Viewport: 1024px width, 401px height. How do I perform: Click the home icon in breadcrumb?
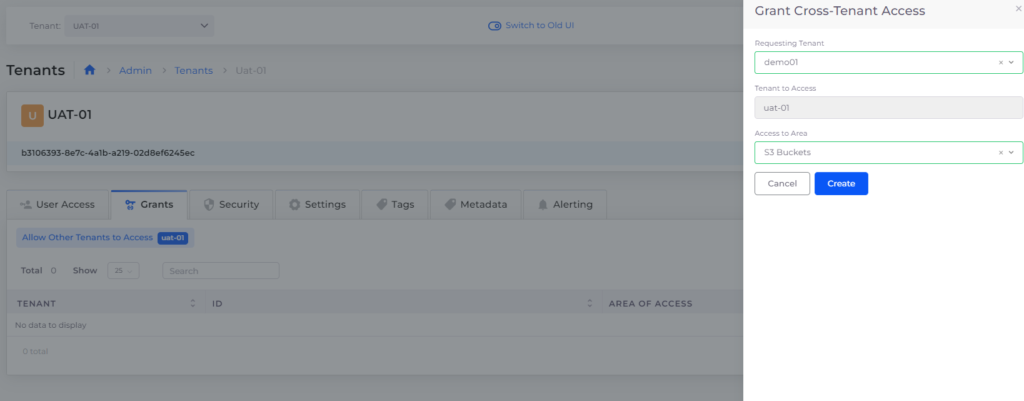[90, 70]
